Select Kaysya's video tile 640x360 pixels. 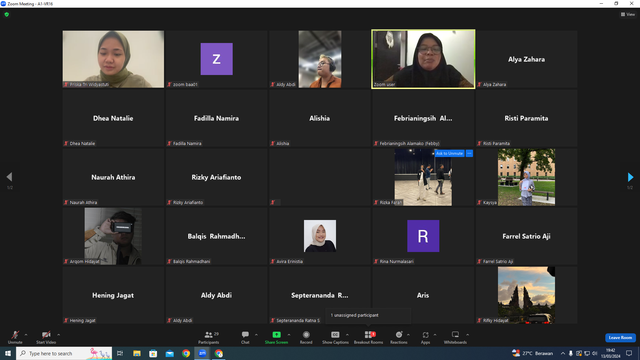click(x=526, y=177)
